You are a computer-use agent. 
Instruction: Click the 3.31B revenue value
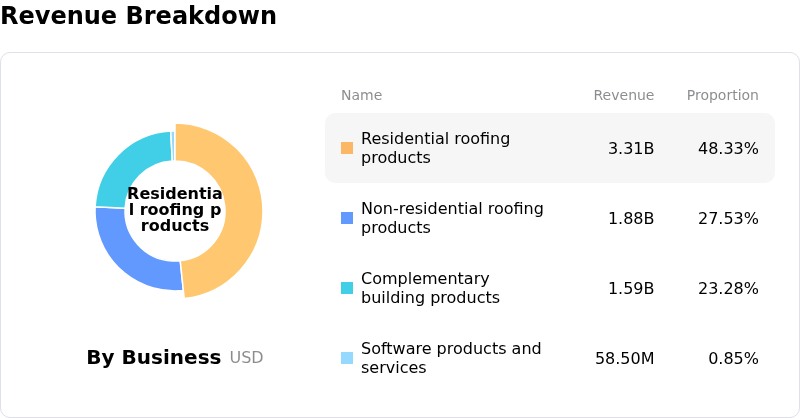[x=631, y=149]
